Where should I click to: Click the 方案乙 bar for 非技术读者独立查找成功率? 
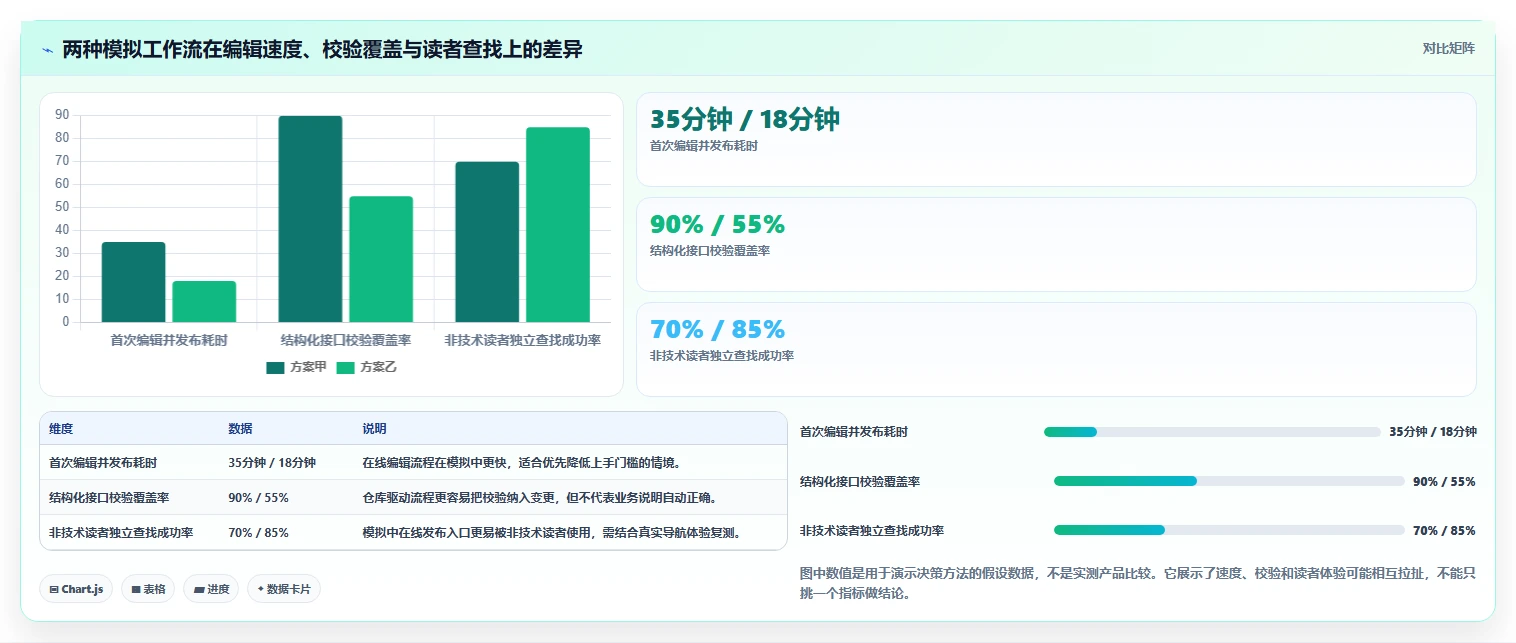coord(558,225)
